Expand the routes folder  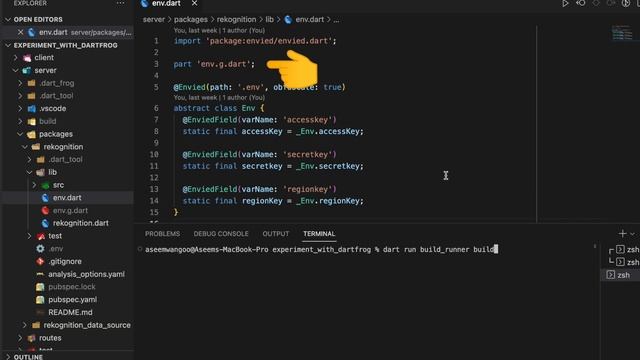[20, 338]
